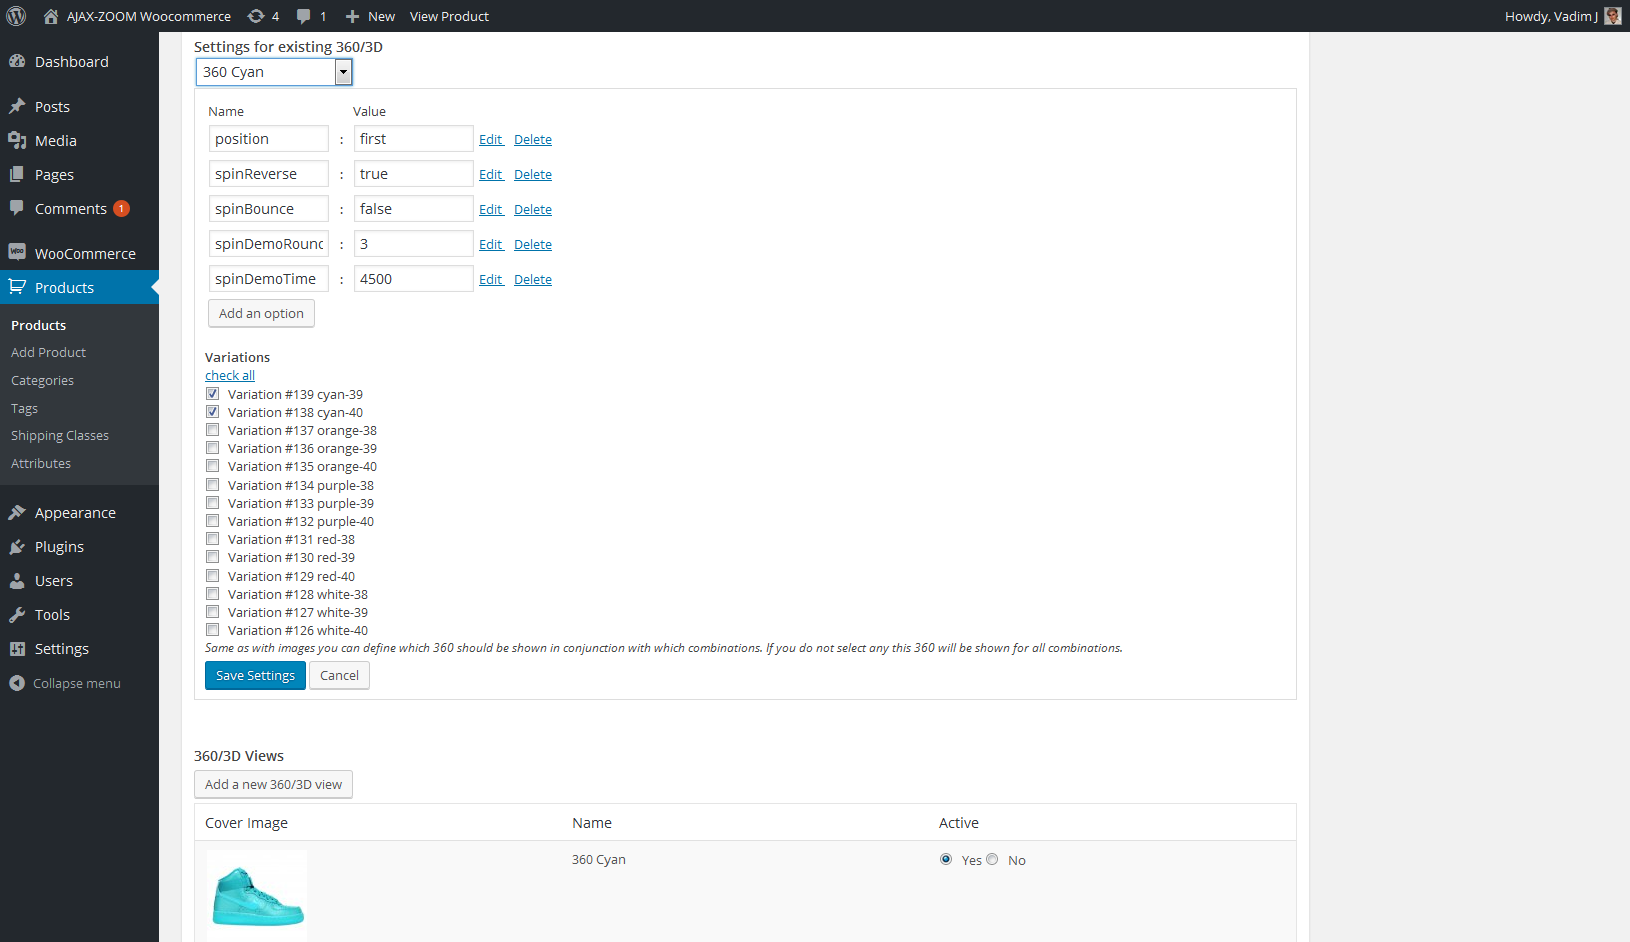Image resolution: width=1630 pixels, height=942 pixels.
Task: Click the WooCommerce logo icon
Action: [17, 252]
